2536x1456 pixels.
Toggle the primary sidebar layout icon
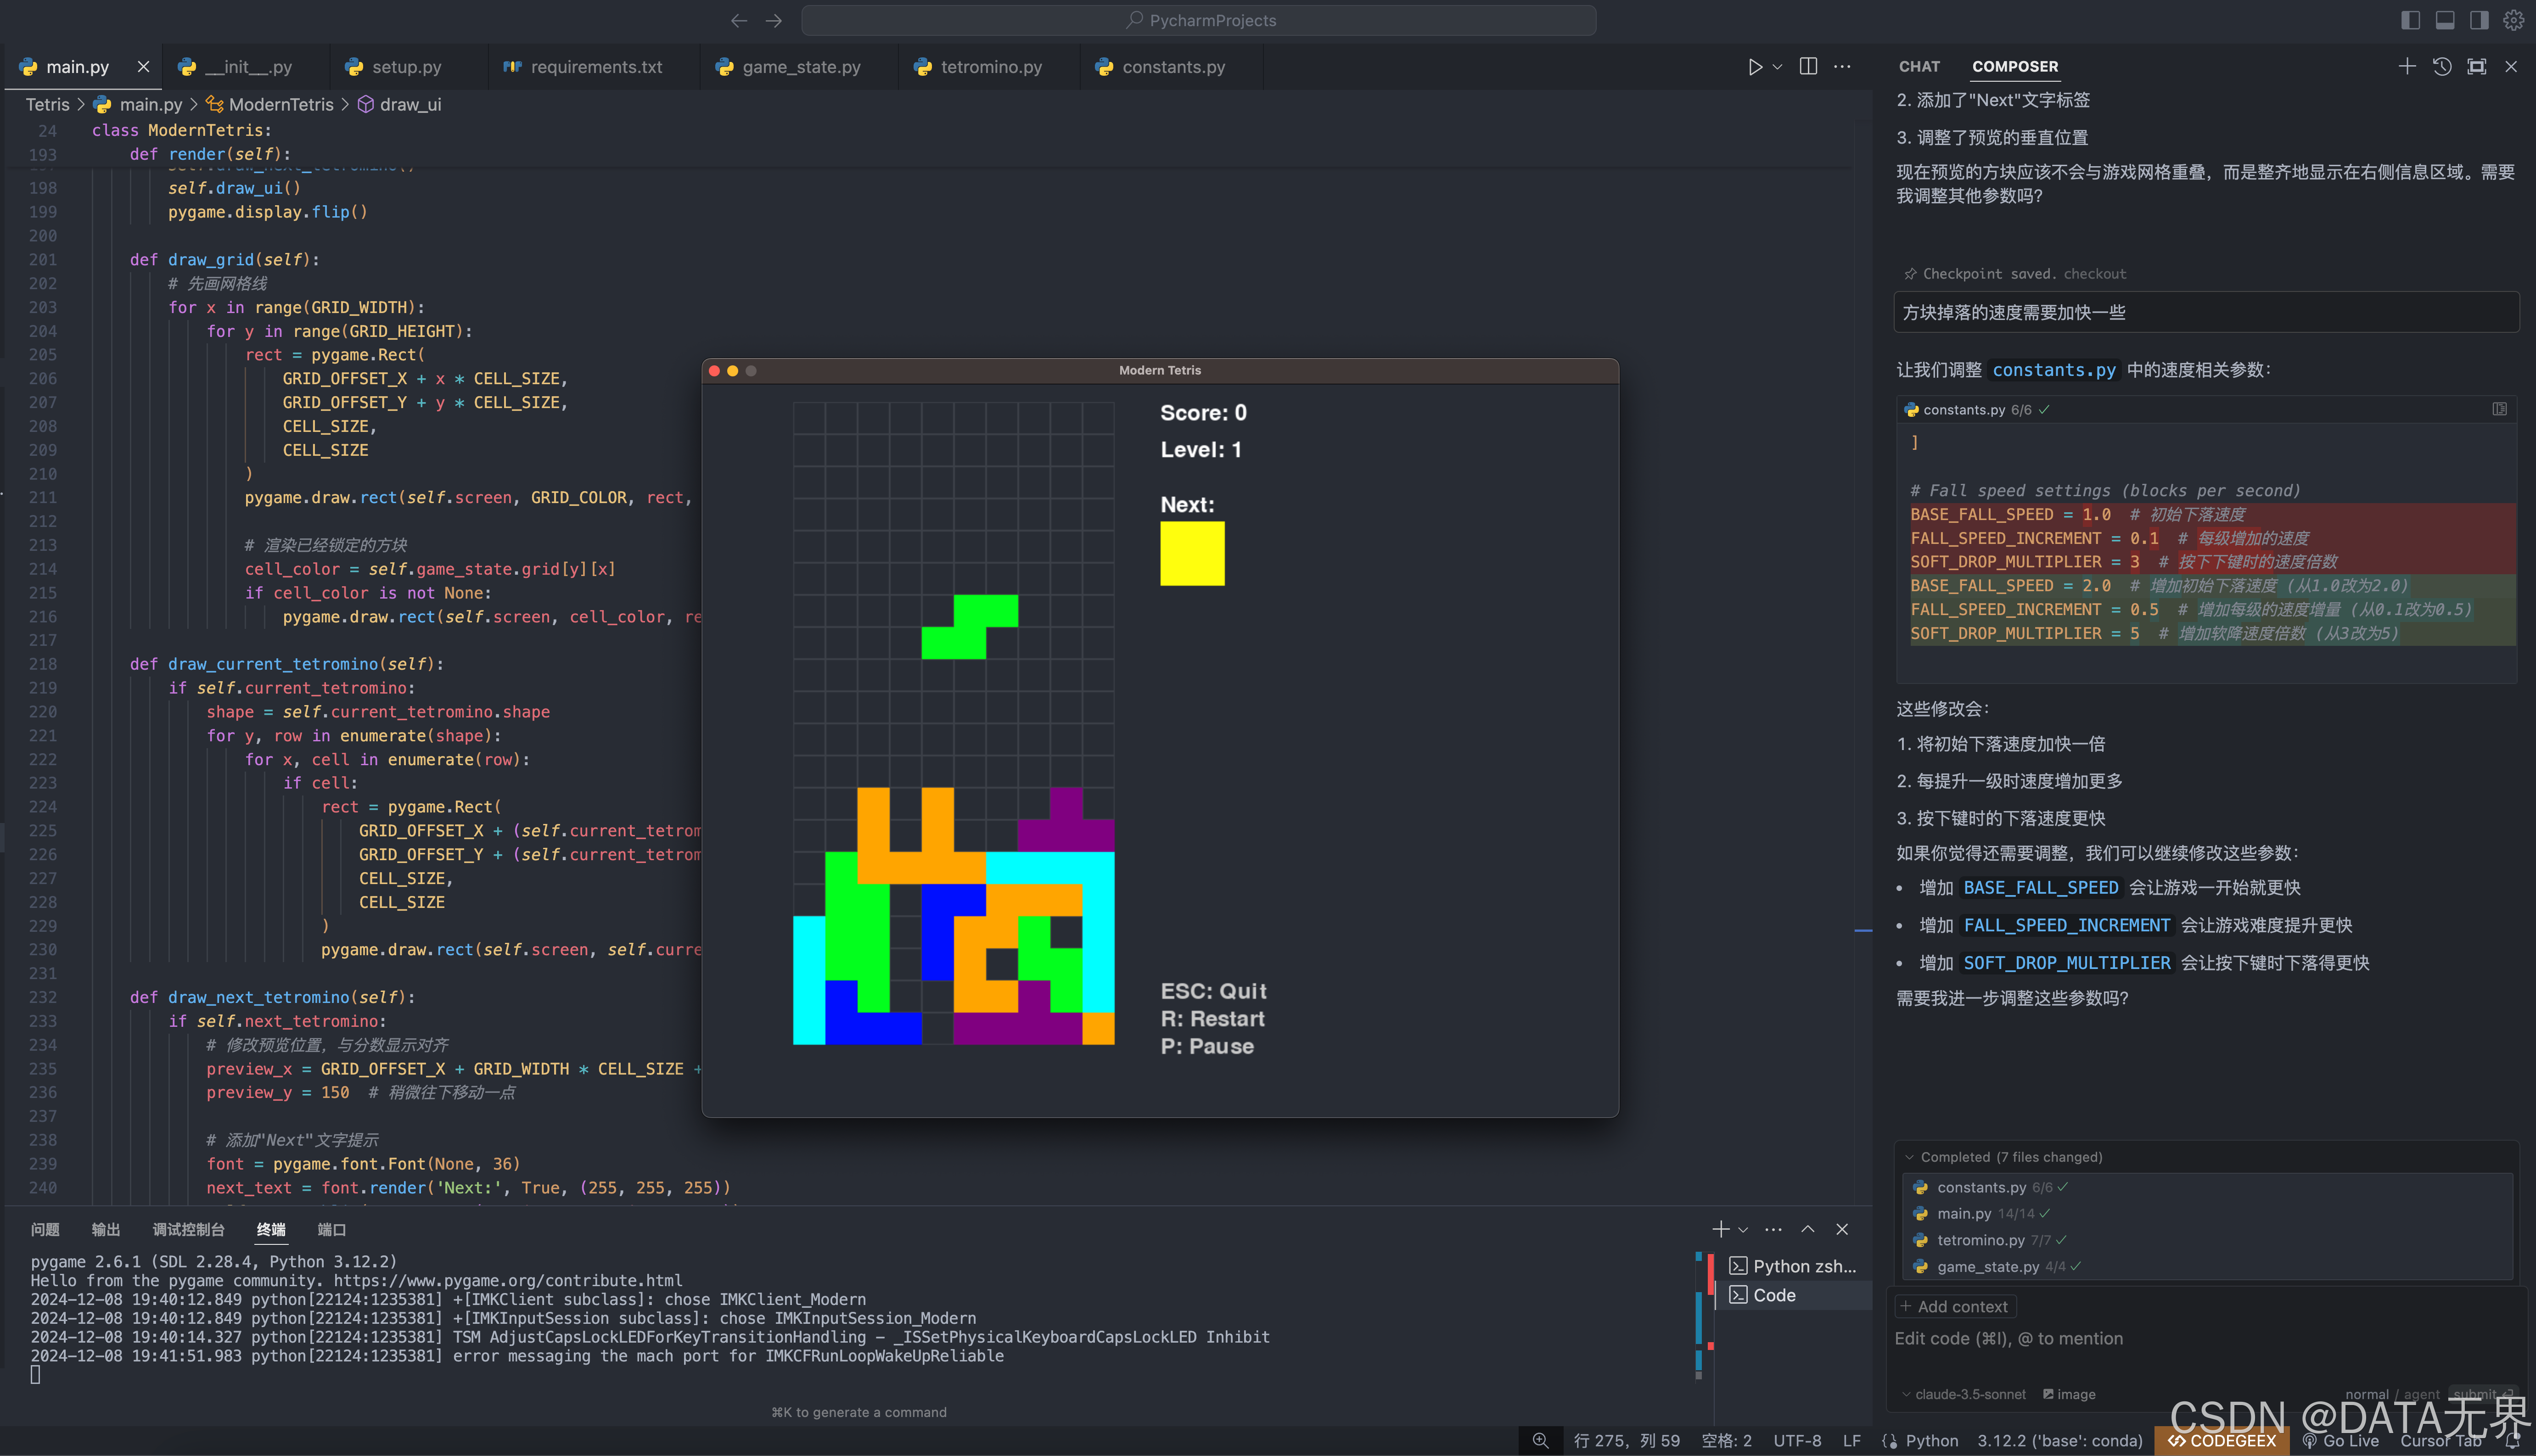pos(2411,20)
